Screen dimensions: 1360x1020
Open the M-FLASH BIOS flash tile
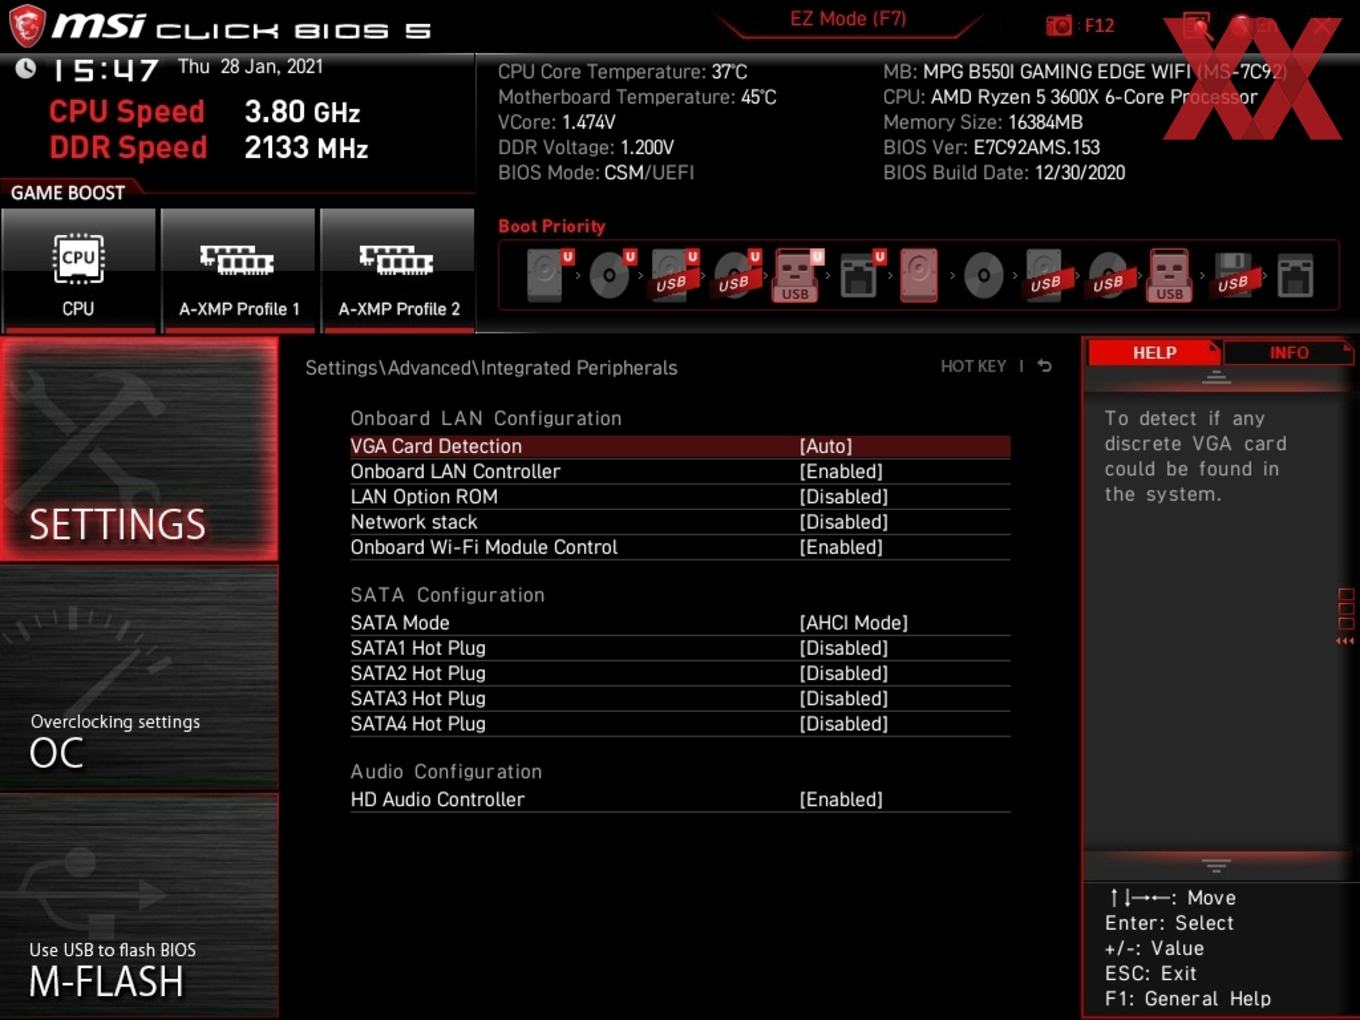click(x=139, y=906)
